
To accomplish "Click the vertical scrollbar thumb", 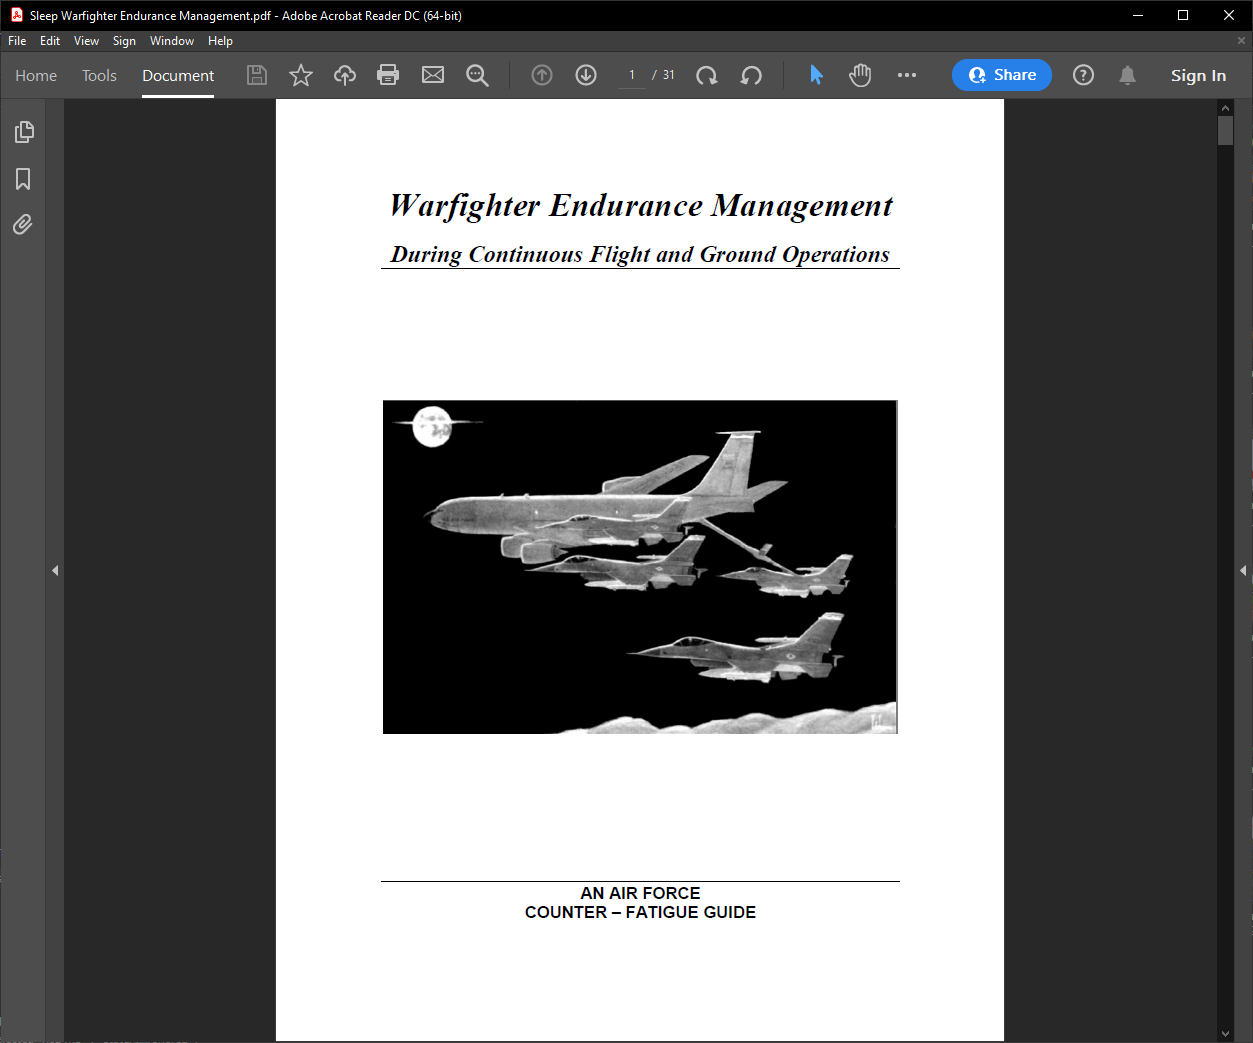I will (1226, 131).
